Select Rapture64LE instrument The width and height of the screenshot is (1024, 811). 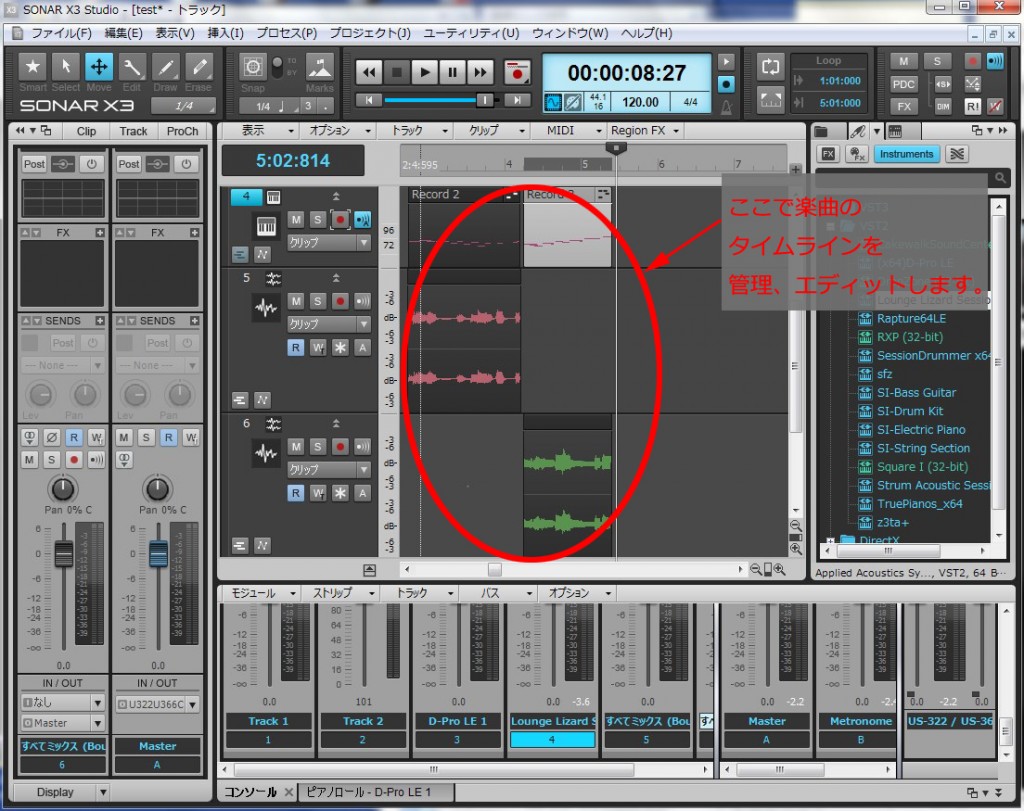coord(911,319)
